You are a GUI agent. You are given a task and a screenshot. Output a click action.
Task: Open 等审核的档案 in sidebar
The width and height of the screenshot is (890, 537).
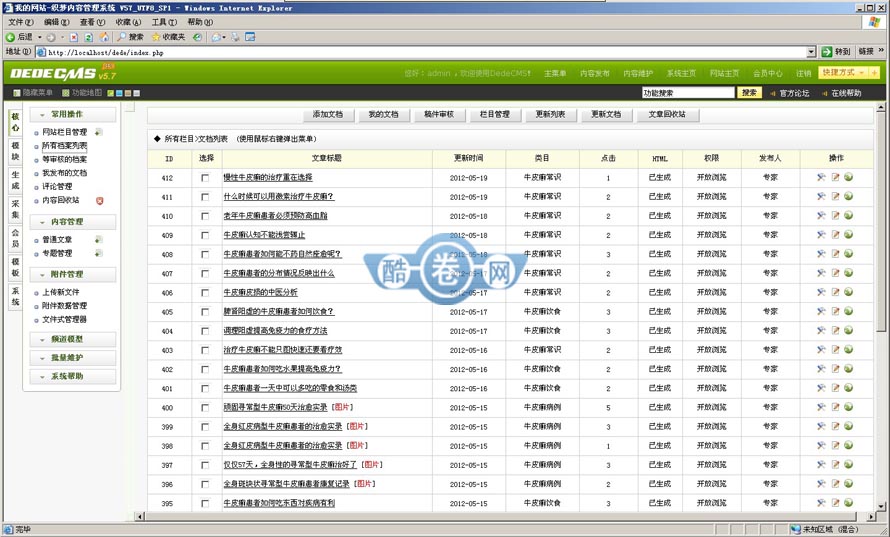(64, 160)
